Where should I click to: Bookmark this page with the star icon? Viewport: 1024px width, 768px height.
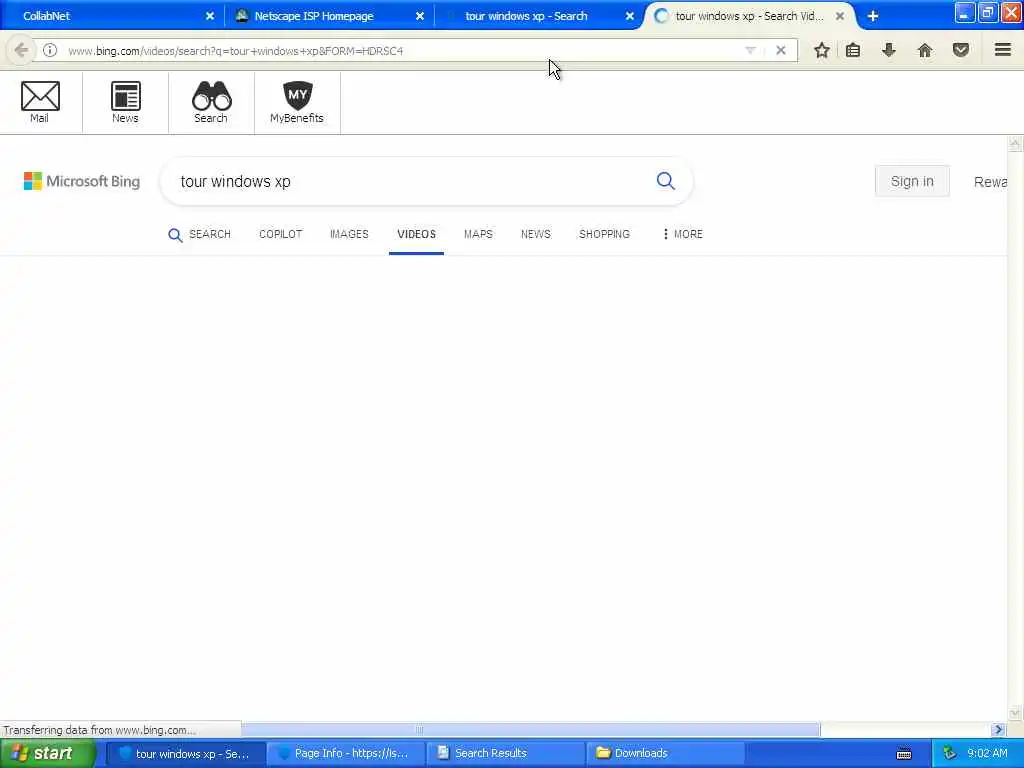pos(822,50)
